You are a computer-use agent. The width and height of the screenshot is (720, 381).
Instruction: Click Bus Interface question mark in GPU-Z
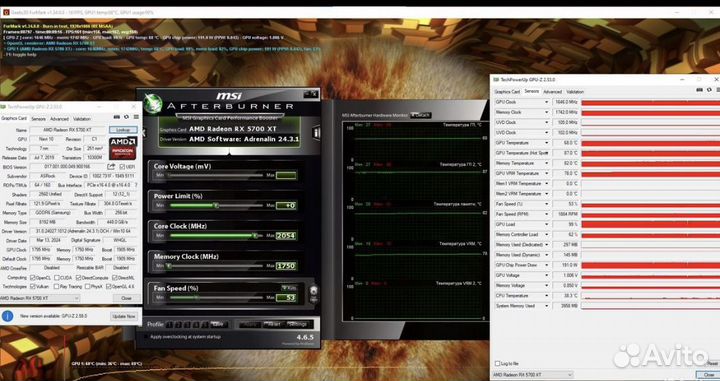(x=136, y=185)
